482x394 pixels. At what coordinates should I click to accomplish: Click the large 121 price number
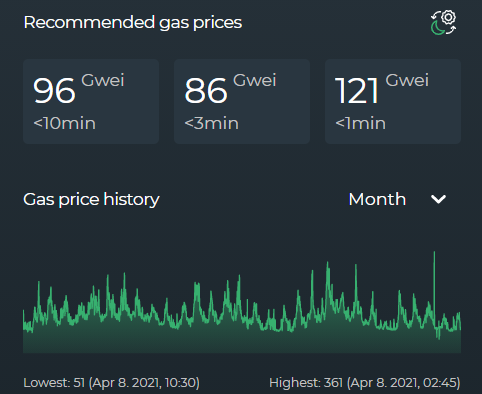click(x=357, y=91)
